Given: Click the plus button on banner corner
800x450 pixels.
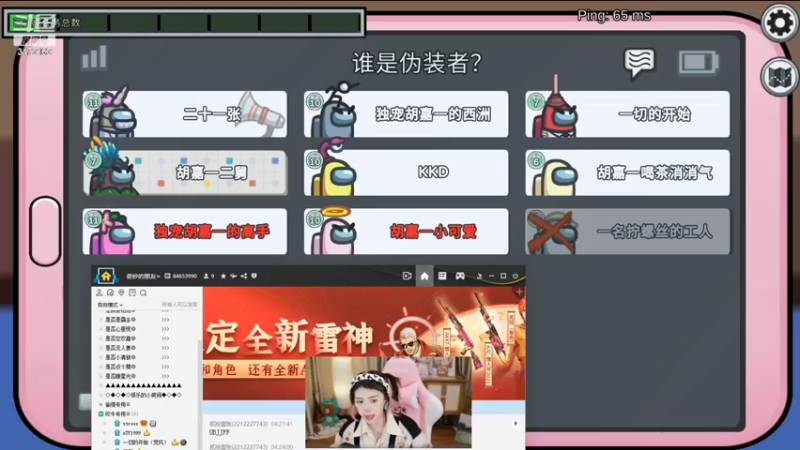Looking at the screenshot, I should tap(519, 292).
